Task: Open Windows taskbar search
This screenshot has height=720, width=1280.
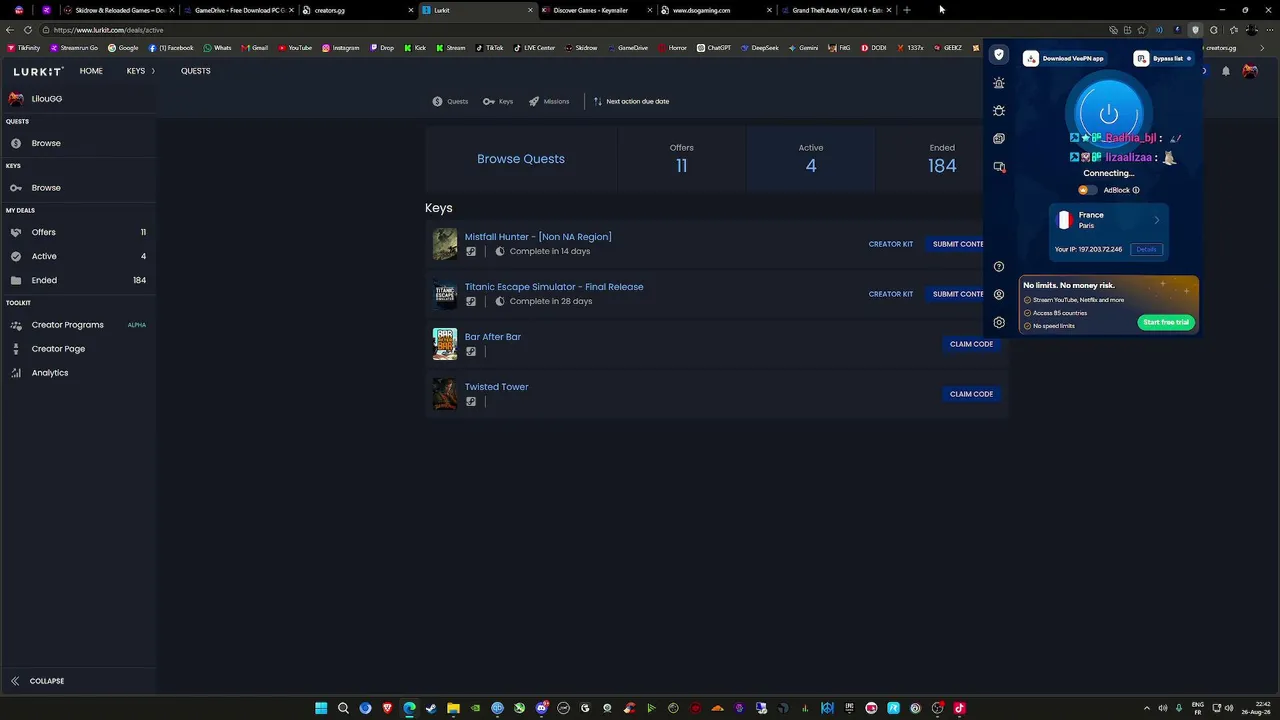Action: point(343,708)
